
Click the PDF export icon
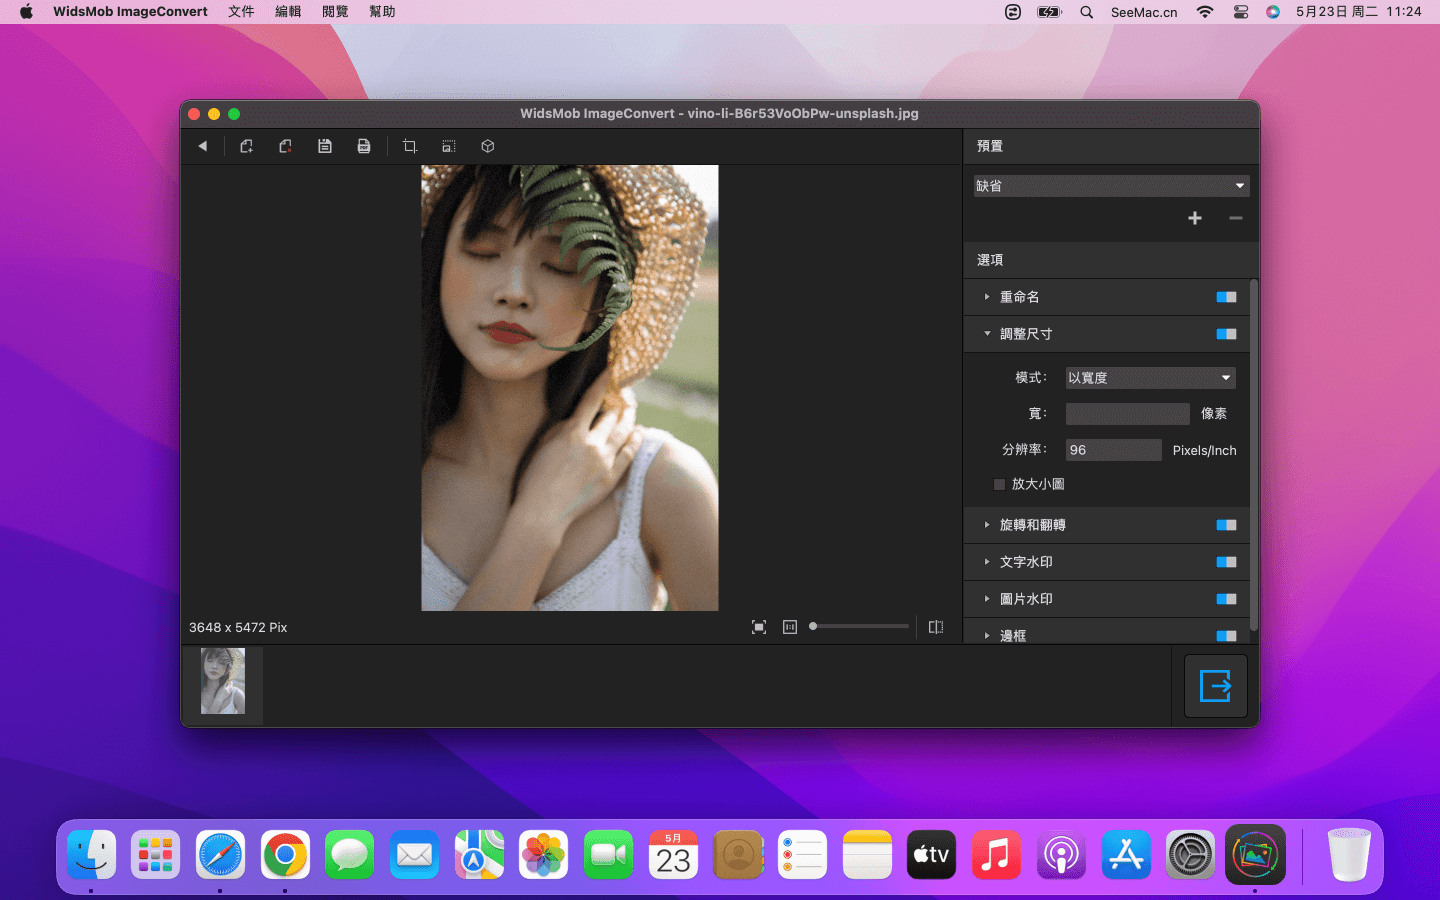[364, 146]
